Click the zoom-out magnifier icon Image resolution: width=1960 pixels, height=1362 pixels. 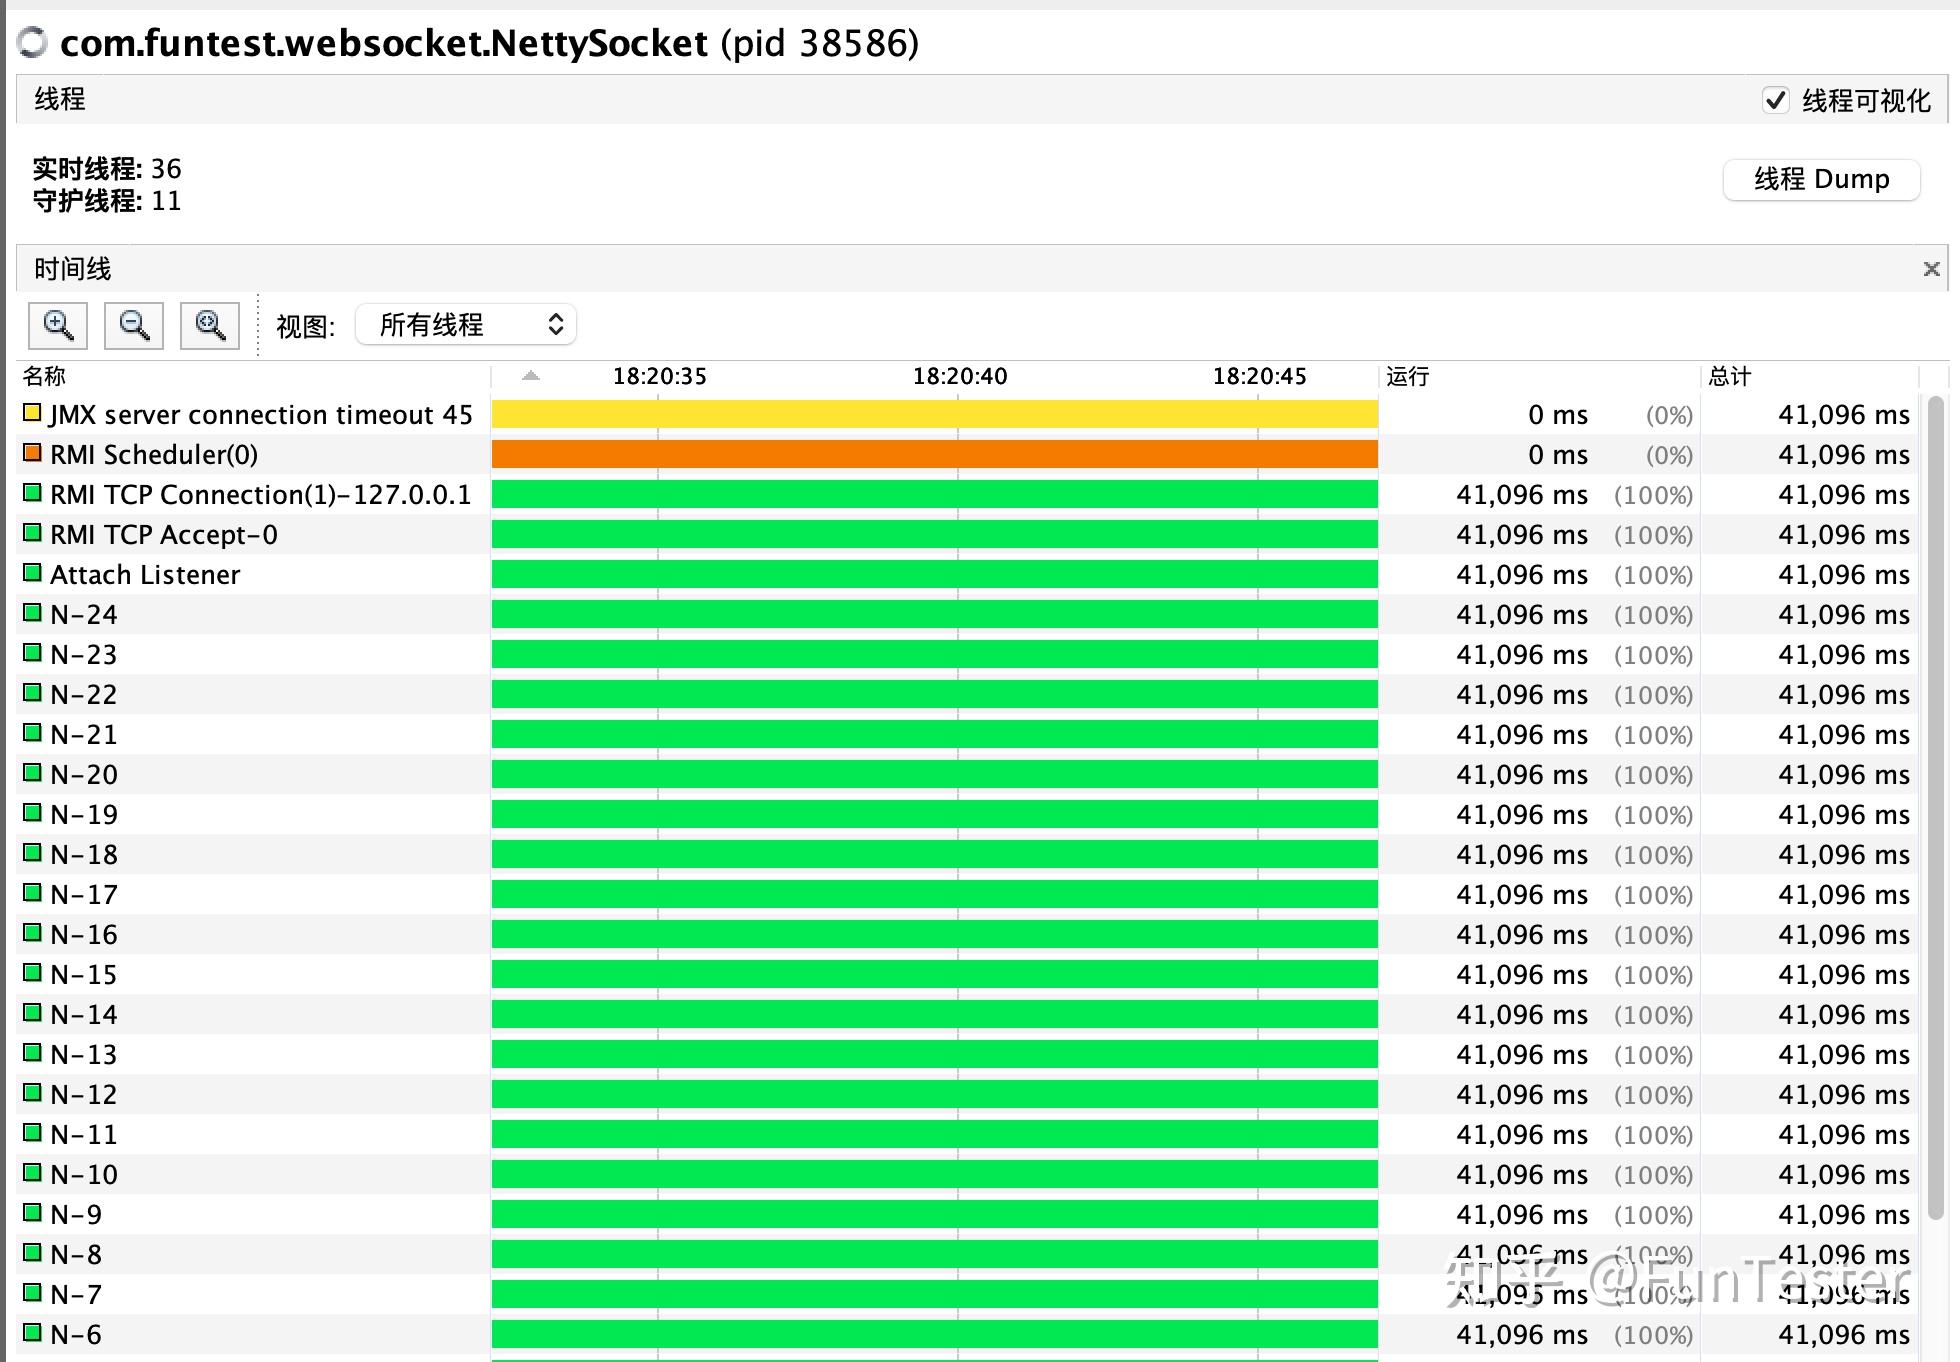click(134, 325)
